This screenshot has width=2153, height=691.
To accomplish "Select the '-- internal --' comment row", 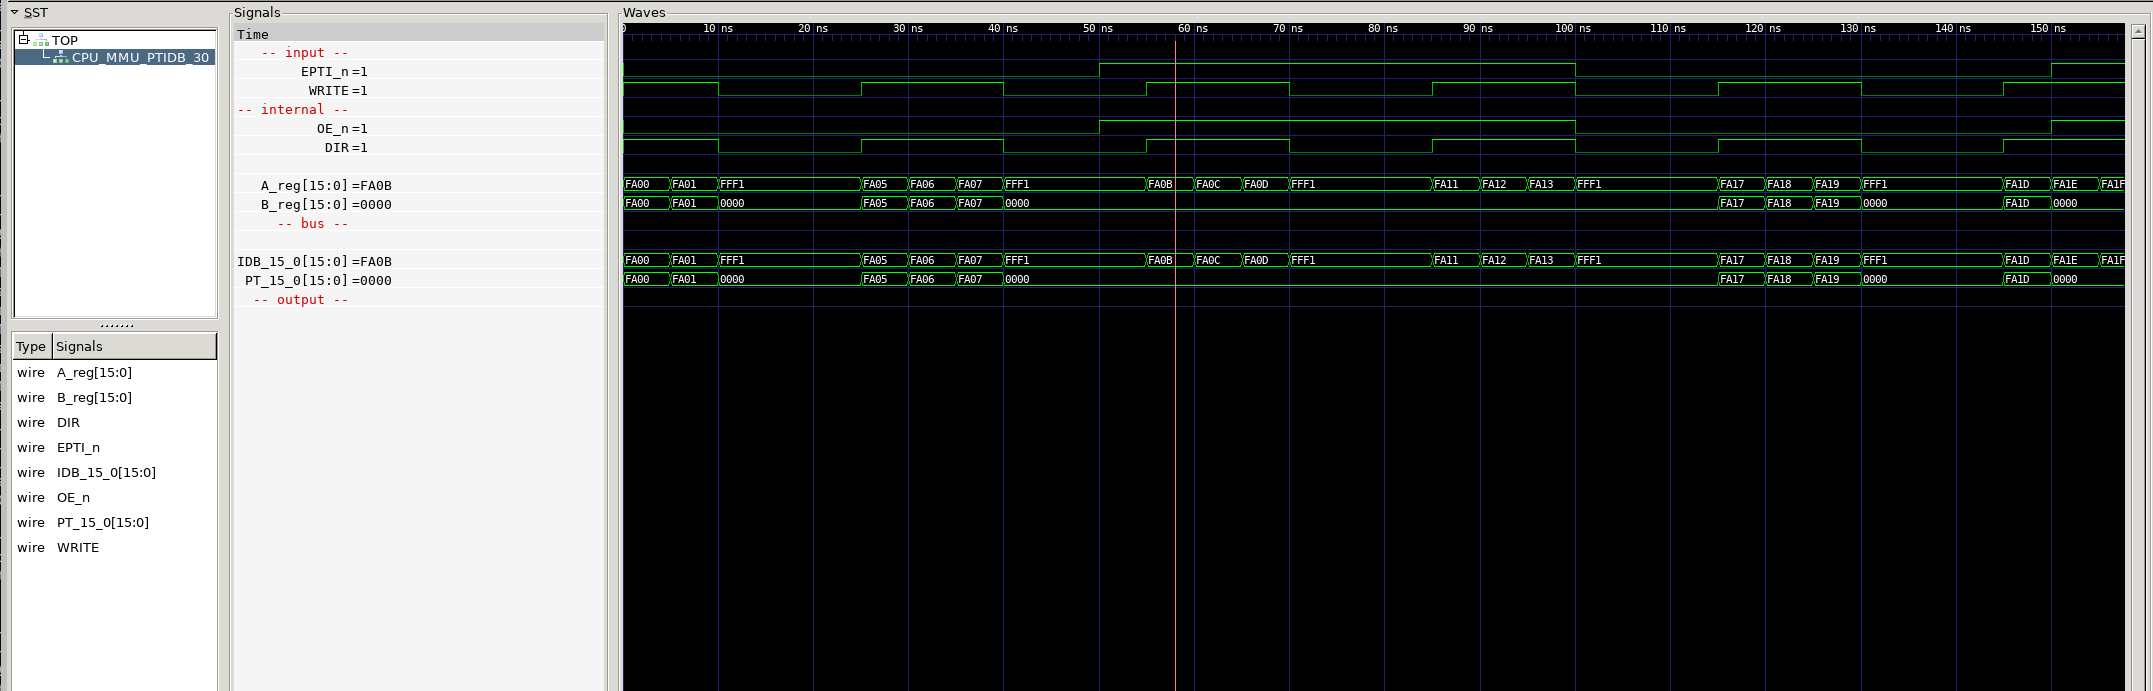I will 419,110.
